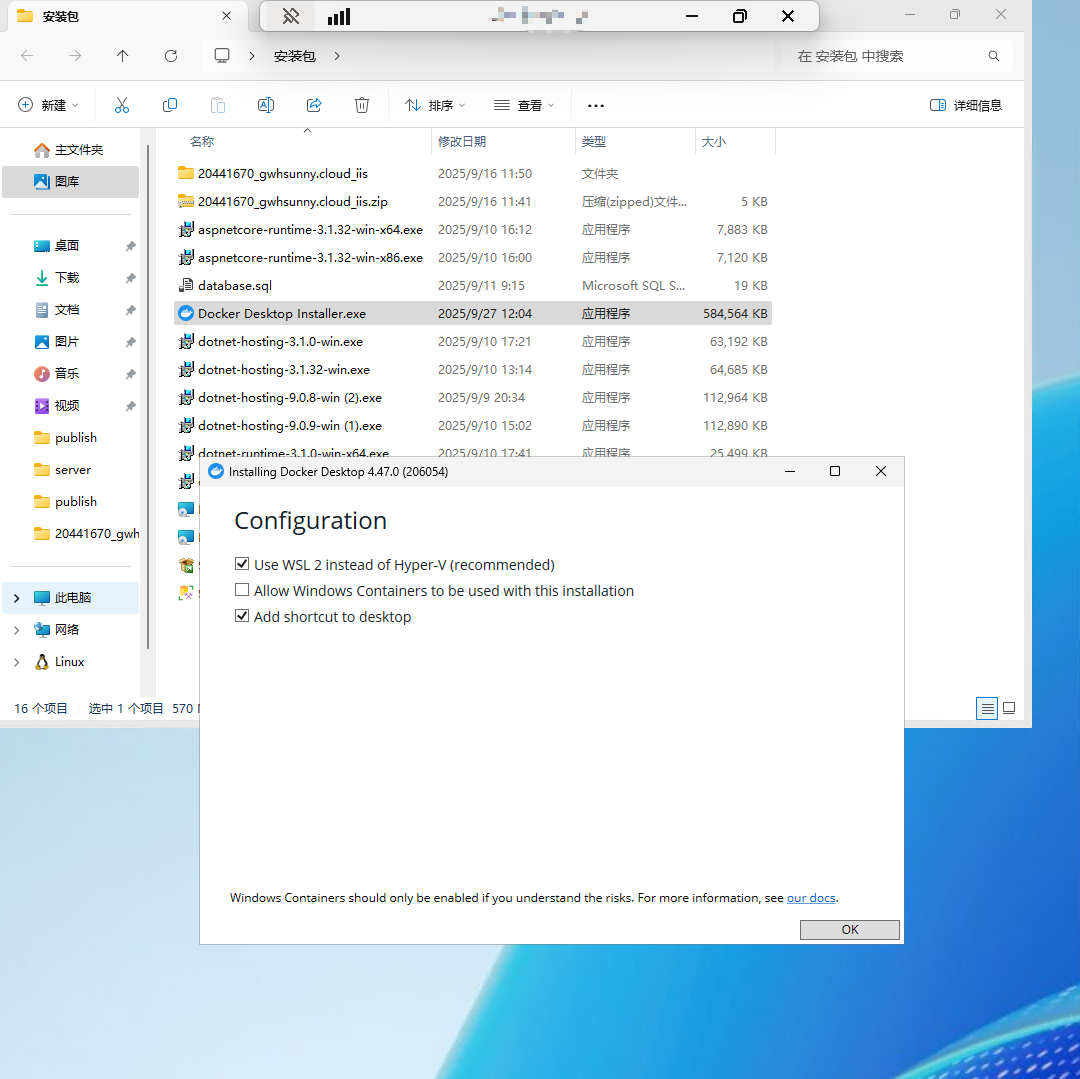This screenshot has width=1080, height=1079.
Task: Open Videos (视频) in sidebar
Action: [67, 406]
